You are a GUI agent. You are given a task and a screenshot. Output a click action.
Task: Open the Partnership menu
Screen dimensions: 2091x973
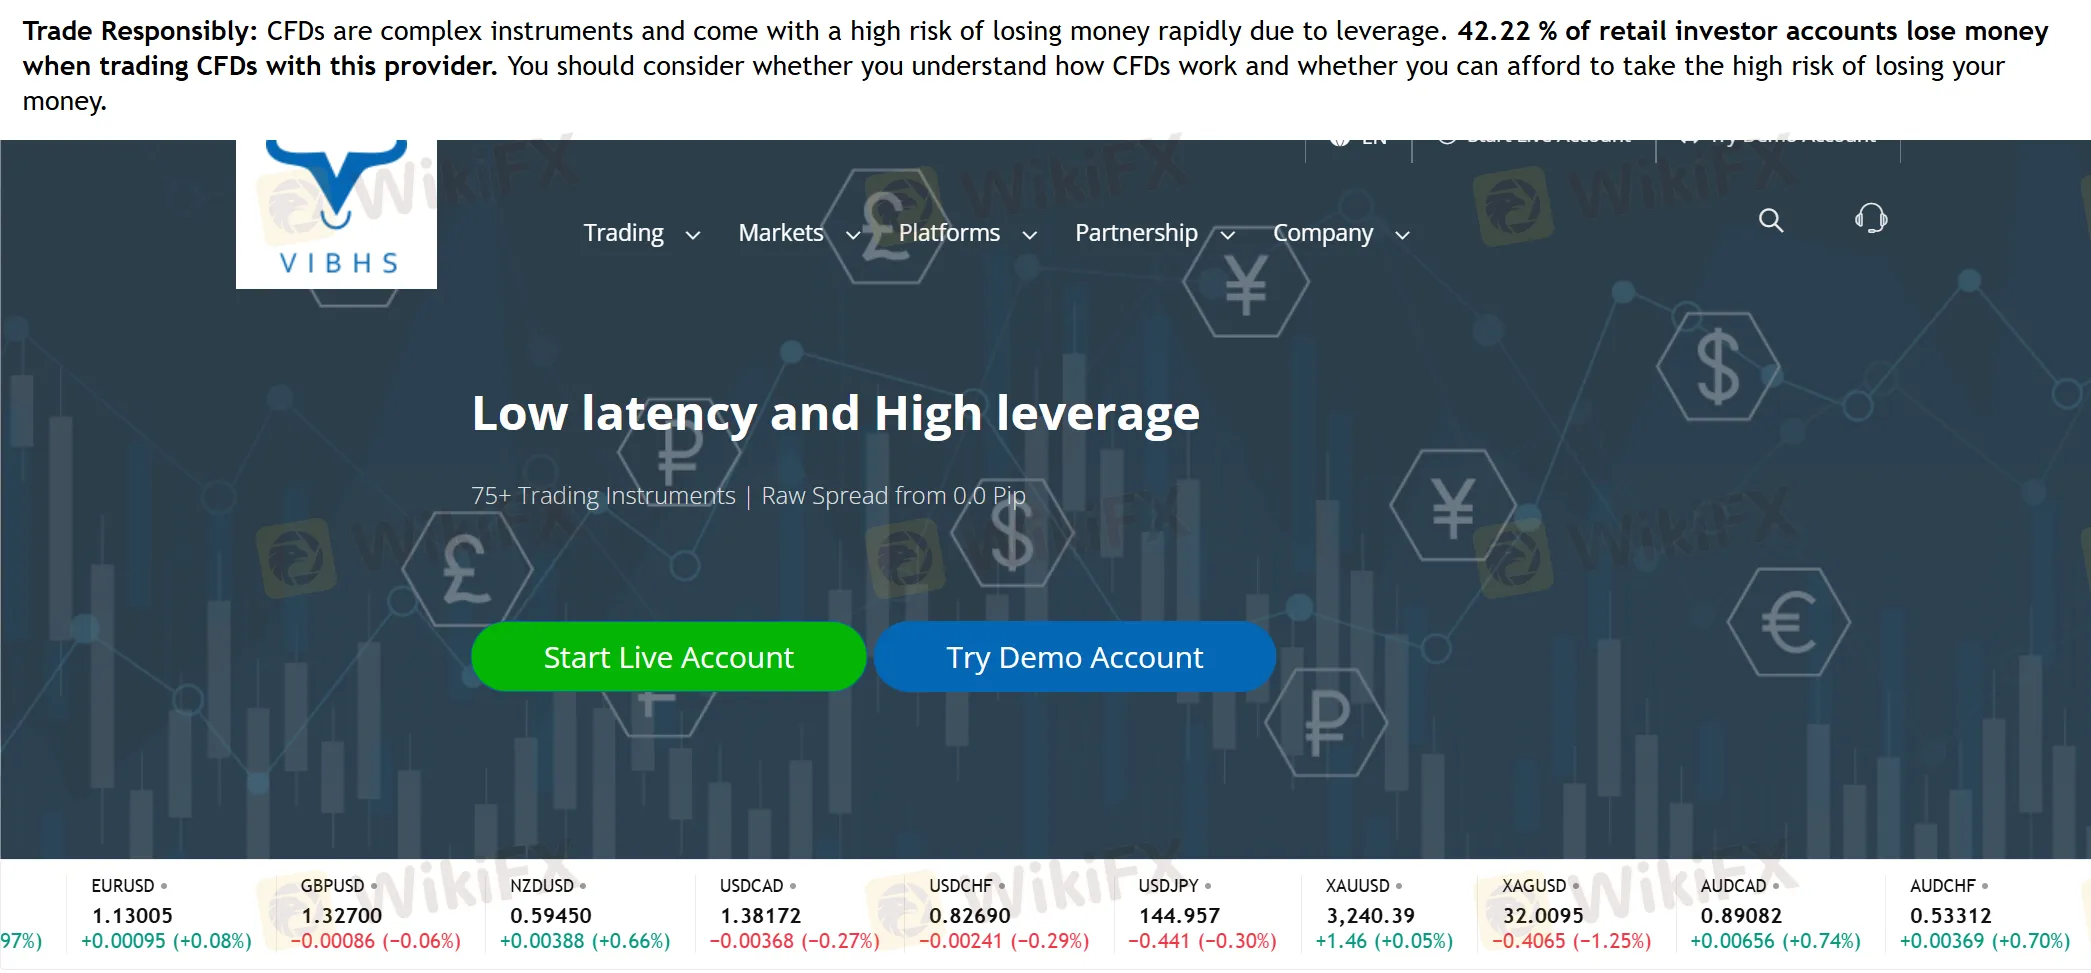1136,233
